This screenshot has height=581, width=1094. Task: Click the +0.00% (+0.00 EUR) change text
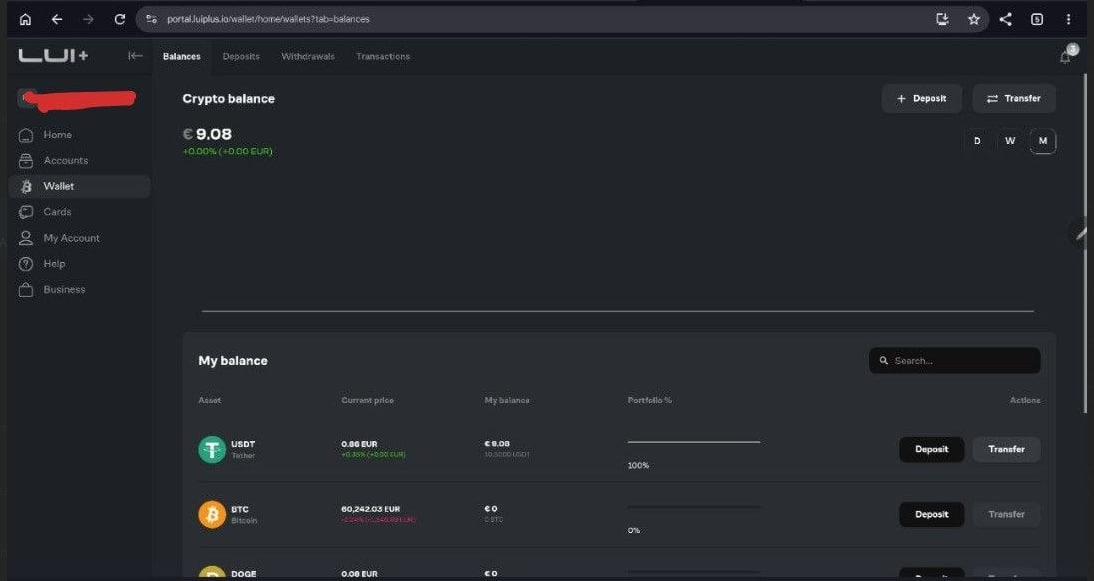pos(227,151)
